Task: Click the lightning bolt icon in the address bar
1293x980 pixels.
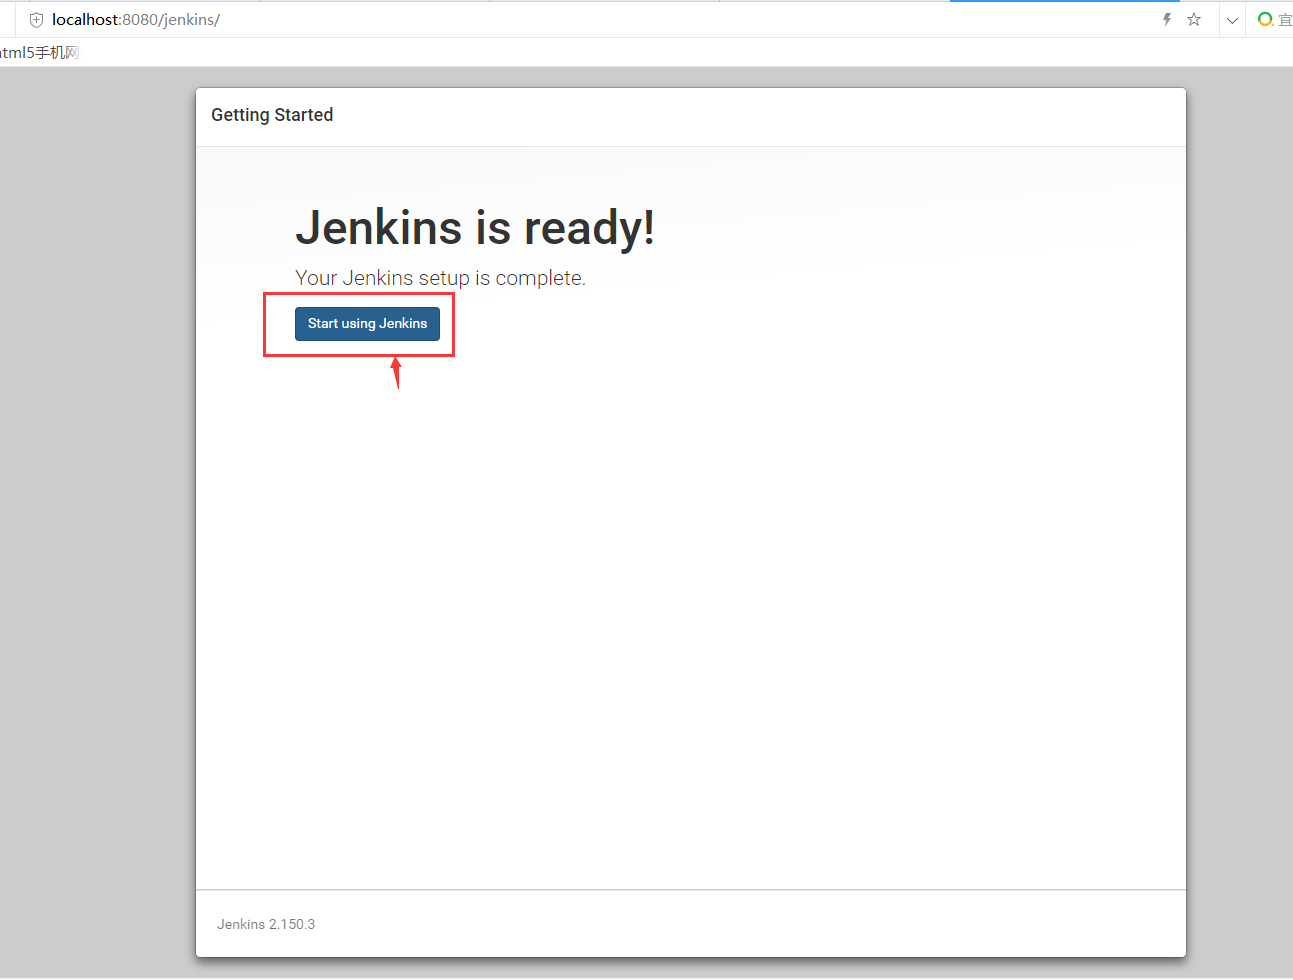Action: click(x=1167, y=19)
